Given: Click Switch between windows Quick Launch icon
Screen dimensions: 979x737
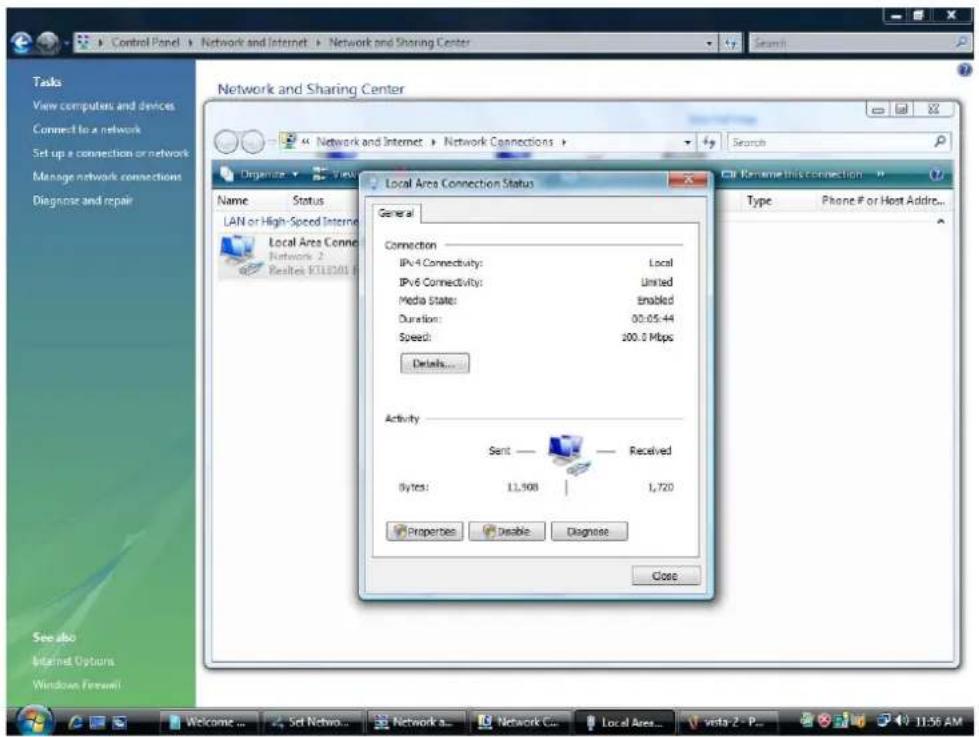Looking at the screenshot, I should [119, 722].
